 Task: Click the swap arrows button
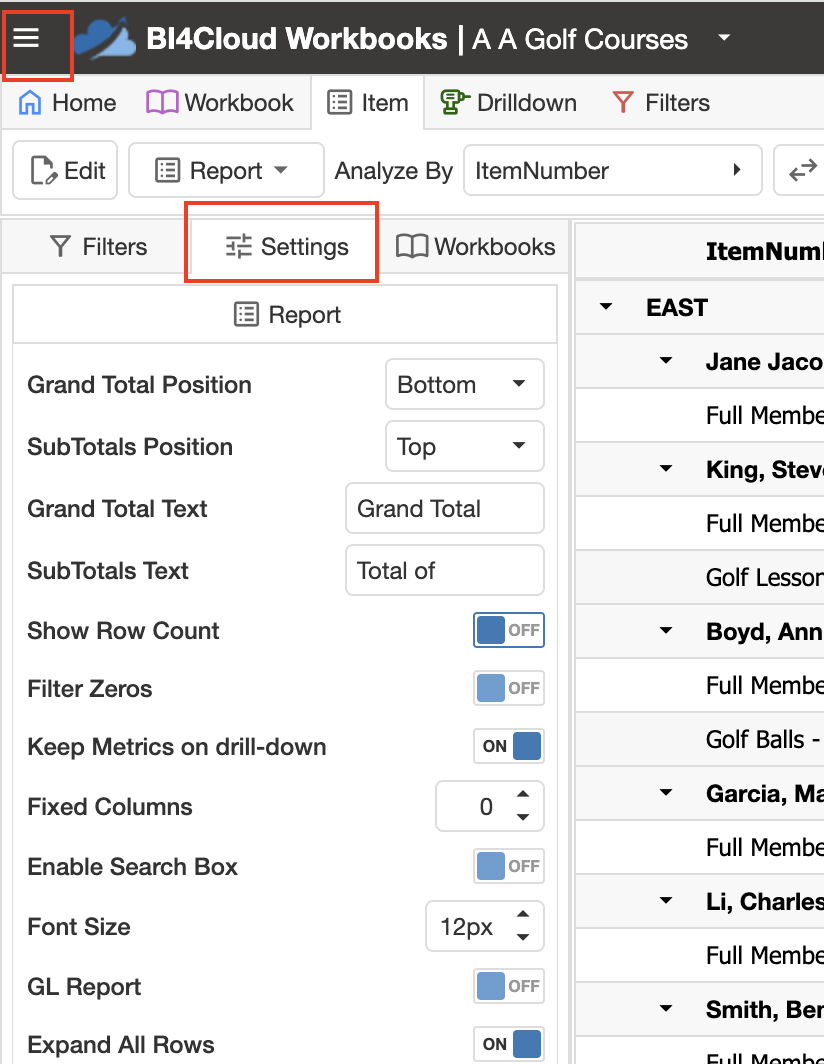click(802, 170)
